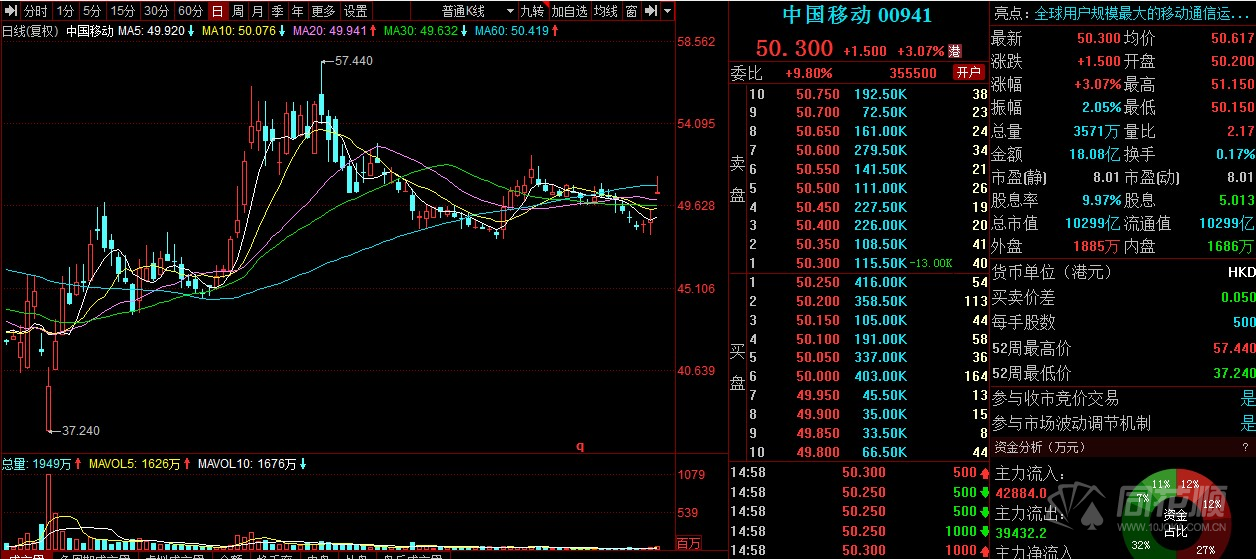The height and width of the screenshot is (559, 1256).
Task: Click the 每手股数 500 row
Action: pos(1122,322)
